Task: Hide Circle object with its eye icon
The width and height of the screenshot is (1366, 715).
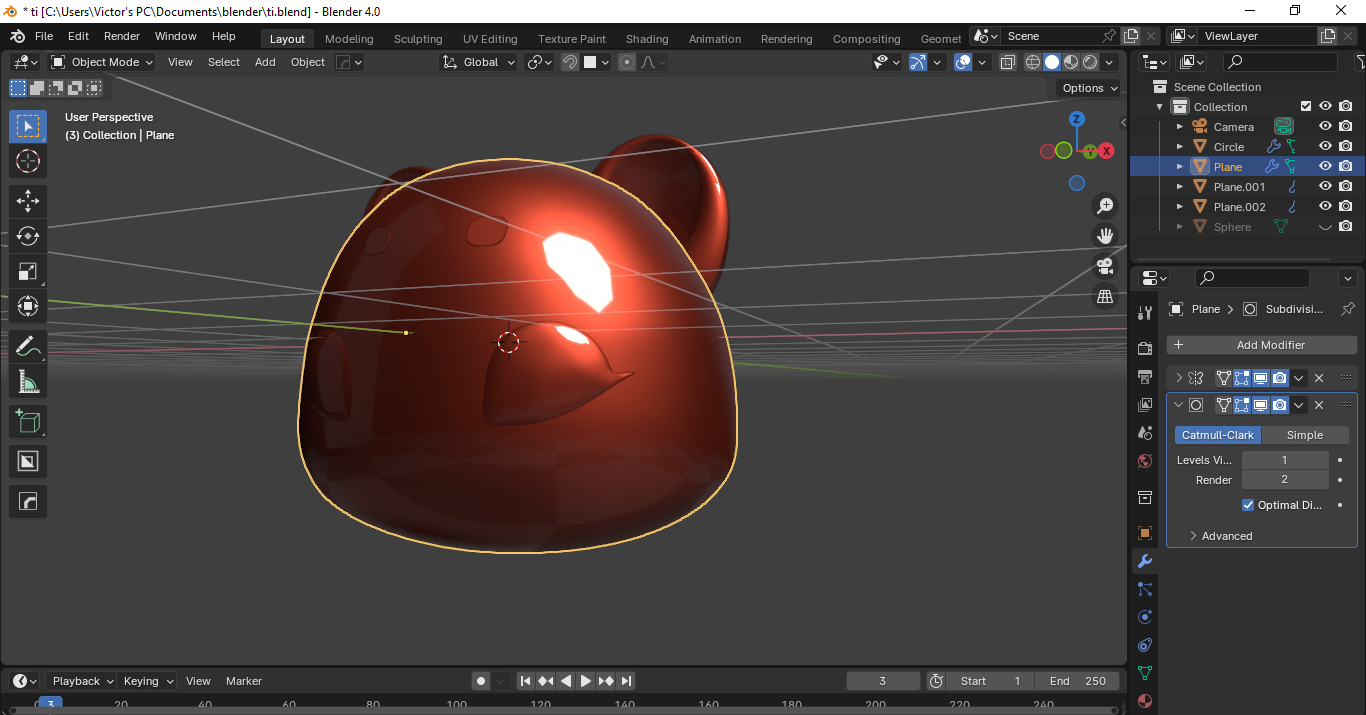Action: click(x=1325, y=147)
